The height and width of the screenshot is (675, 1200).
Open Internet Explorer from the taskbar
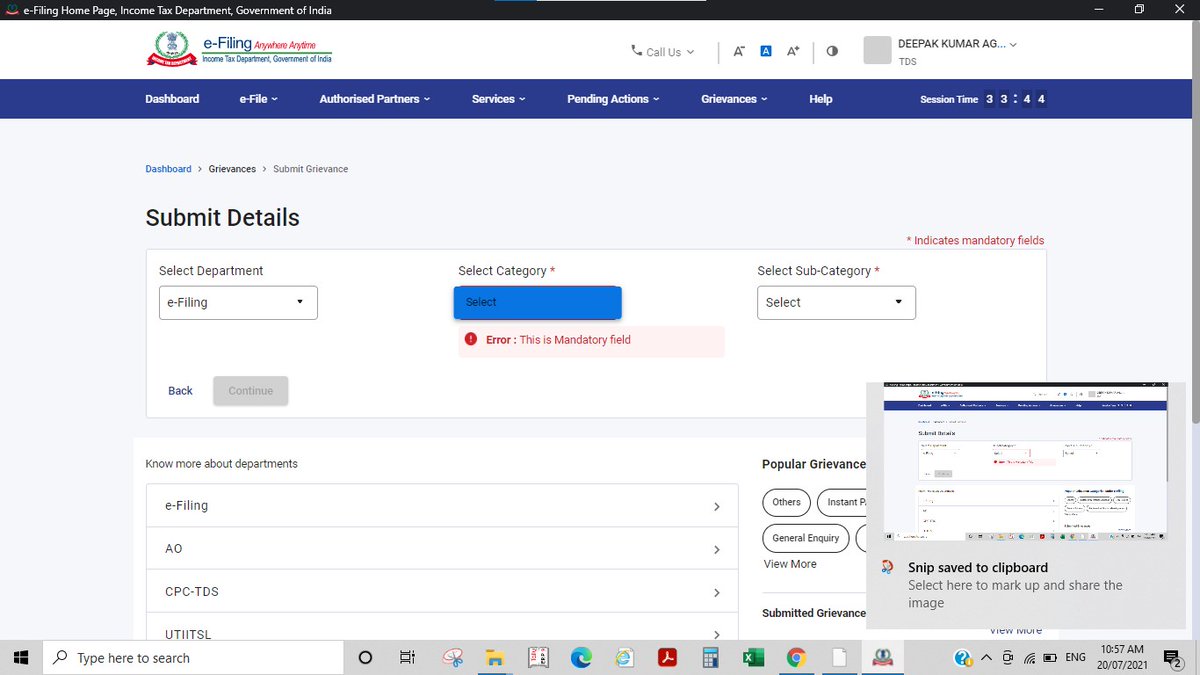pos(624,657)
